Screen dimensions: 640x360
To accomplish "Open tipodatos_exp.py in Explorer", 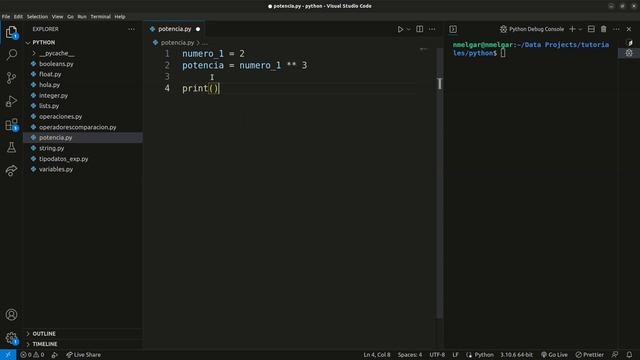I will pos(63,159).
